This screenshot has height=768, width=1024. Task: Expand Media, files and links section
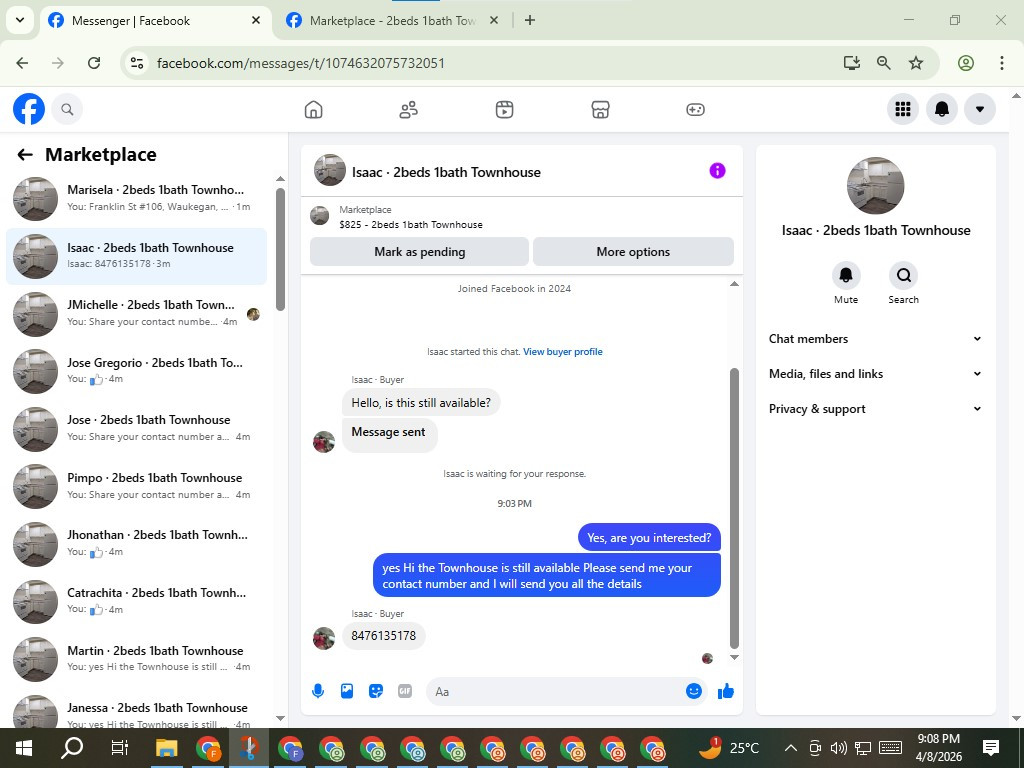pyautogui.click(x=875, y=374)
